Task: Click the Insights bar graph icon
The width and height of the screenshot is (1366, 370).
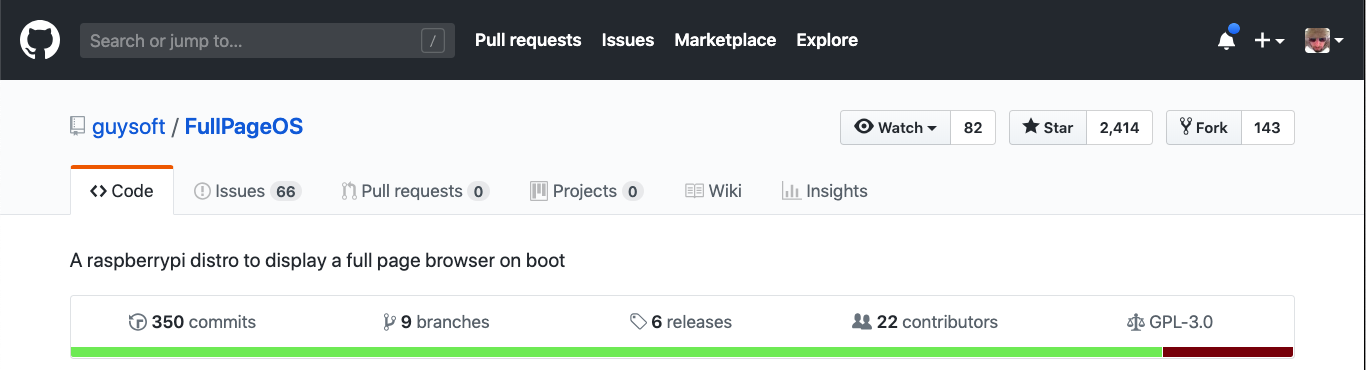Action: pyautogui.click(x=791, y=191)
